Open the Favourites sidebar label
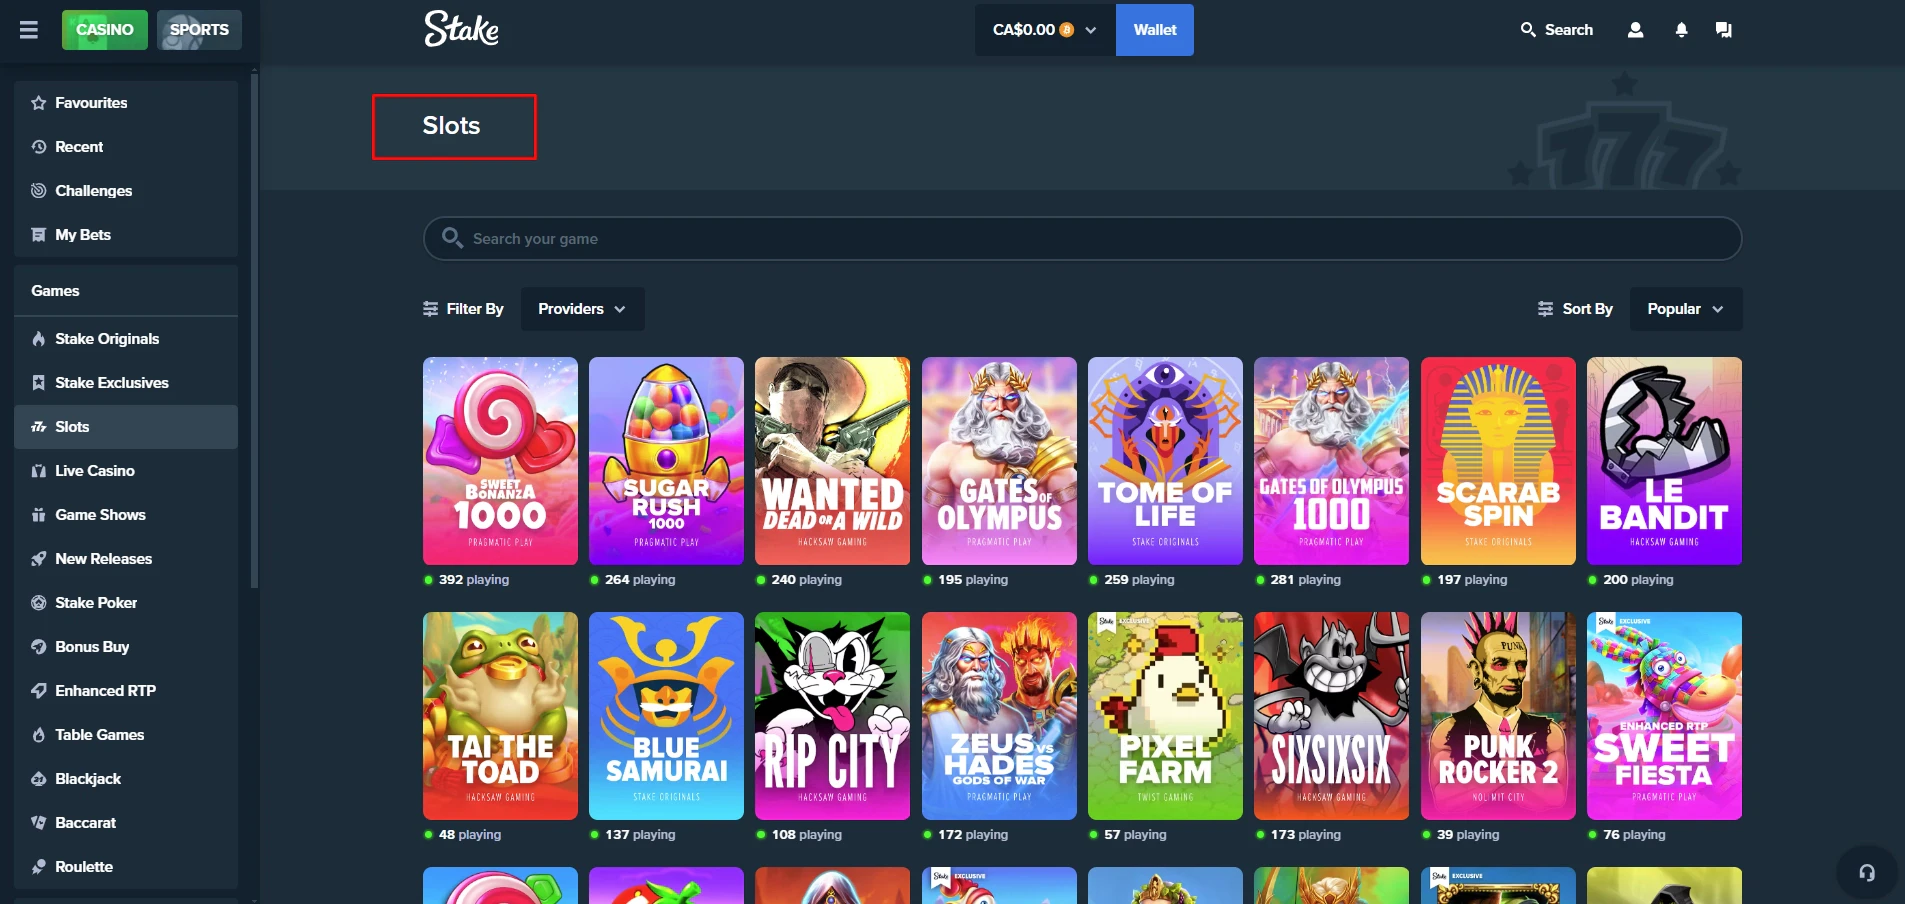1905x904 pixels. pos(91,103)
